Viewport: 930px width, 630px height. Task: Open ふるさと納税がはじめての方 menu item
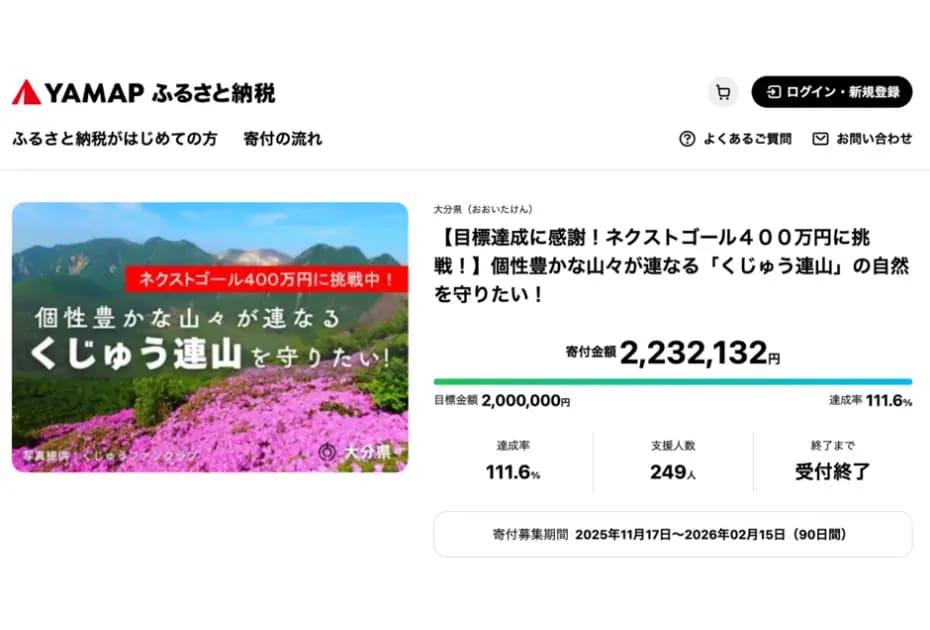coord(114,139)
